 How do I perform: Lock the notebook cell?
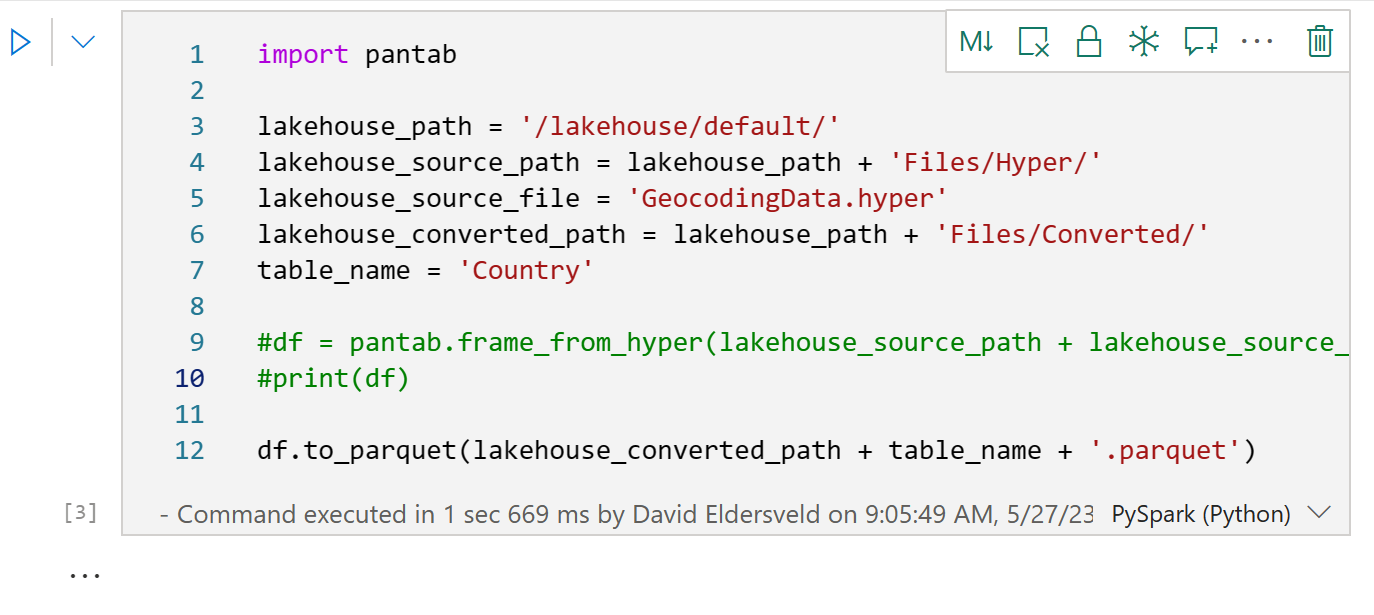(x=1088, y=41)
